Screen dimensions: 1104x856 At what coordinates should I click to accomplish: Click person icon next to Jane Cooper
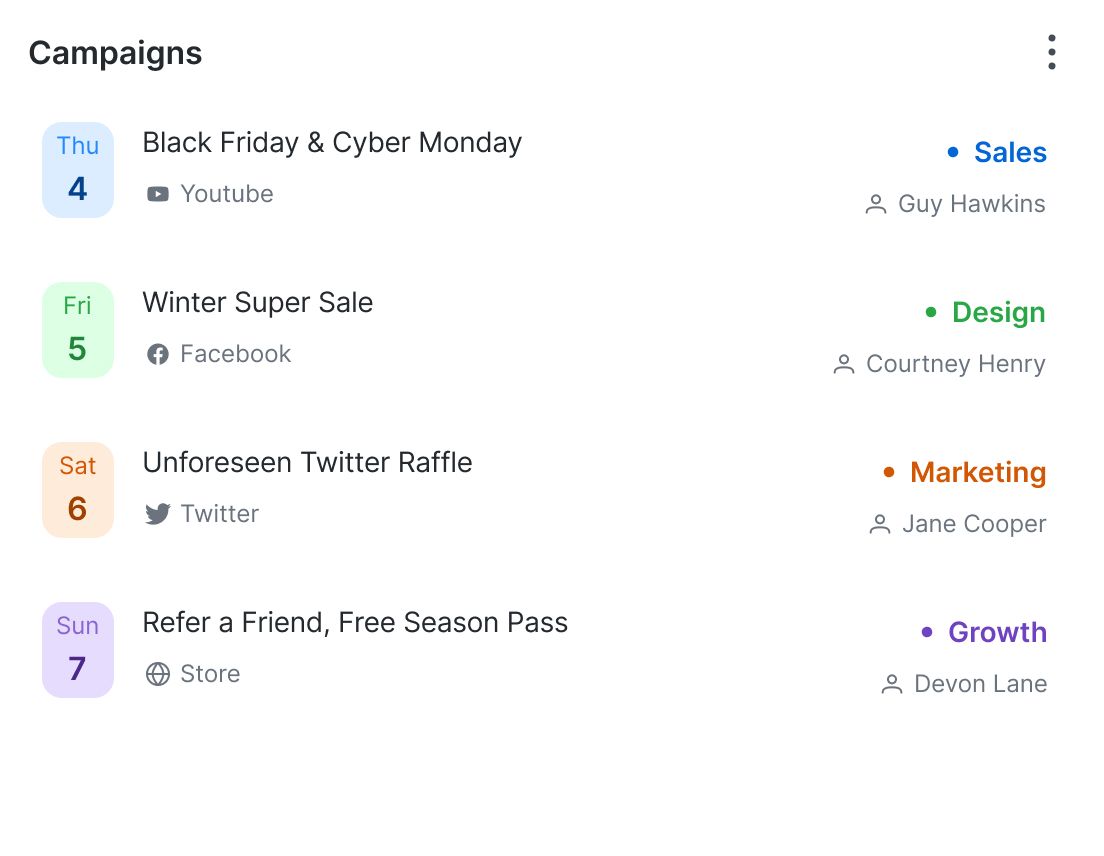tap(880, 525)
